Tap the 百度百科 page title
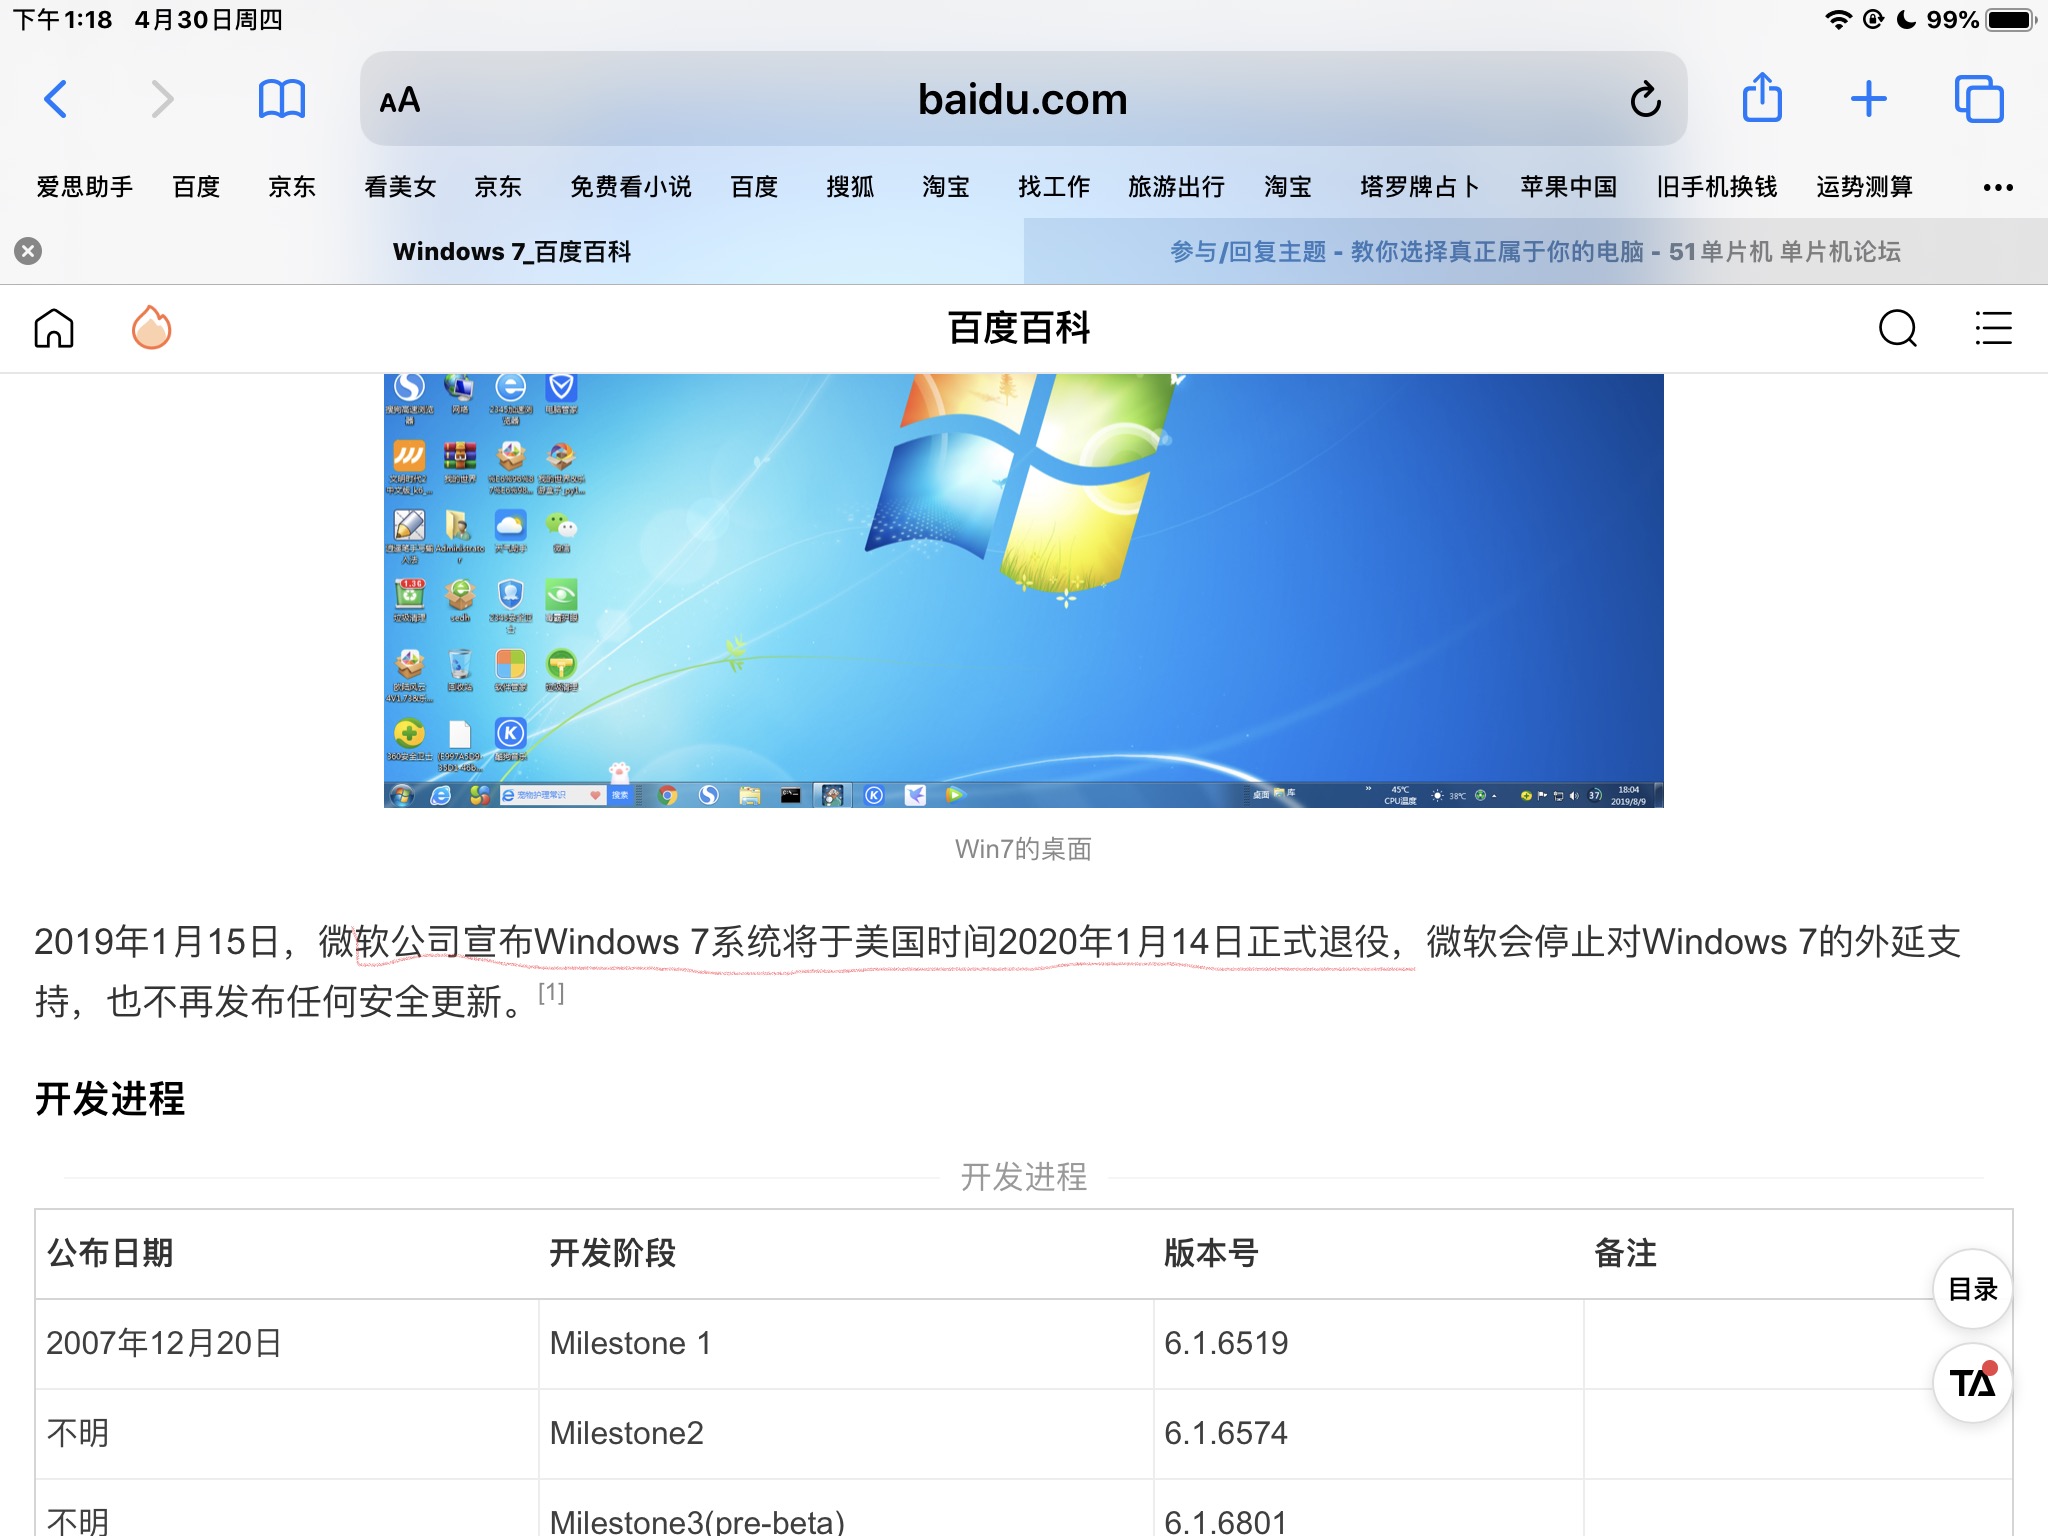The height and width of the screenshot is (1536, 2048). pos(1020,328)
